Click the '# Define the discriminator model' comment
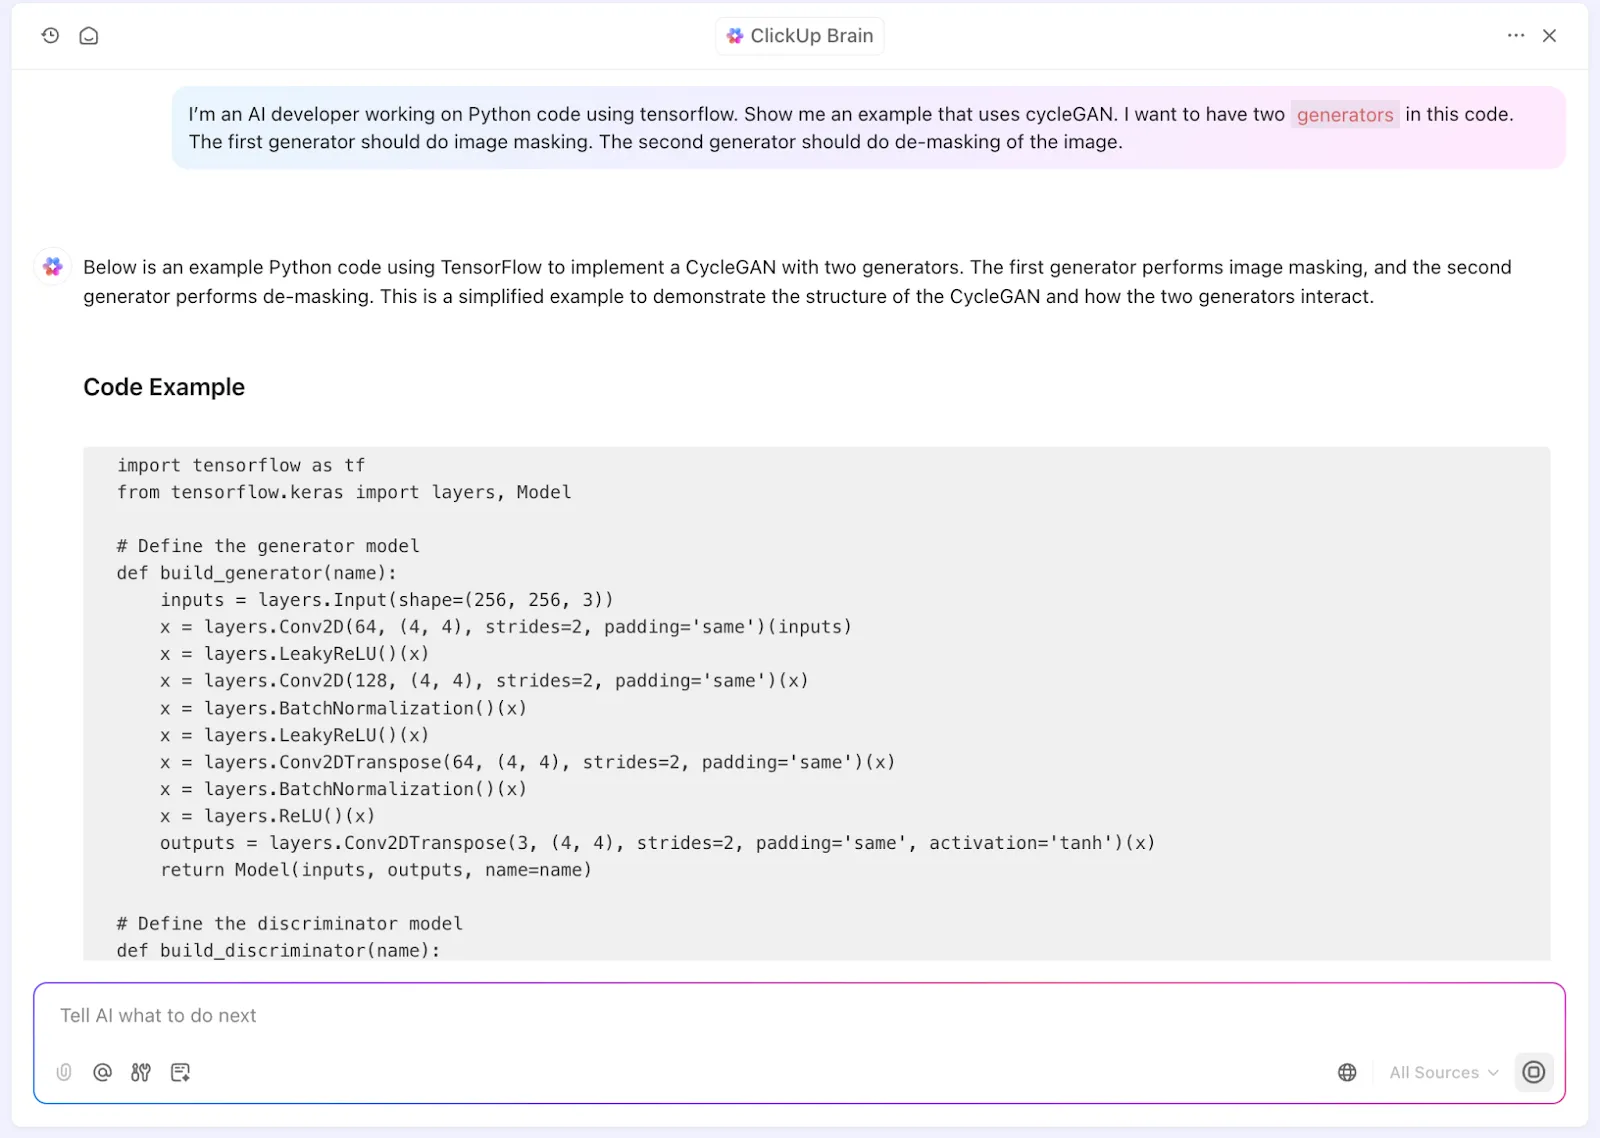The width and height of the screenshot is (1600, 1138). 290,924
